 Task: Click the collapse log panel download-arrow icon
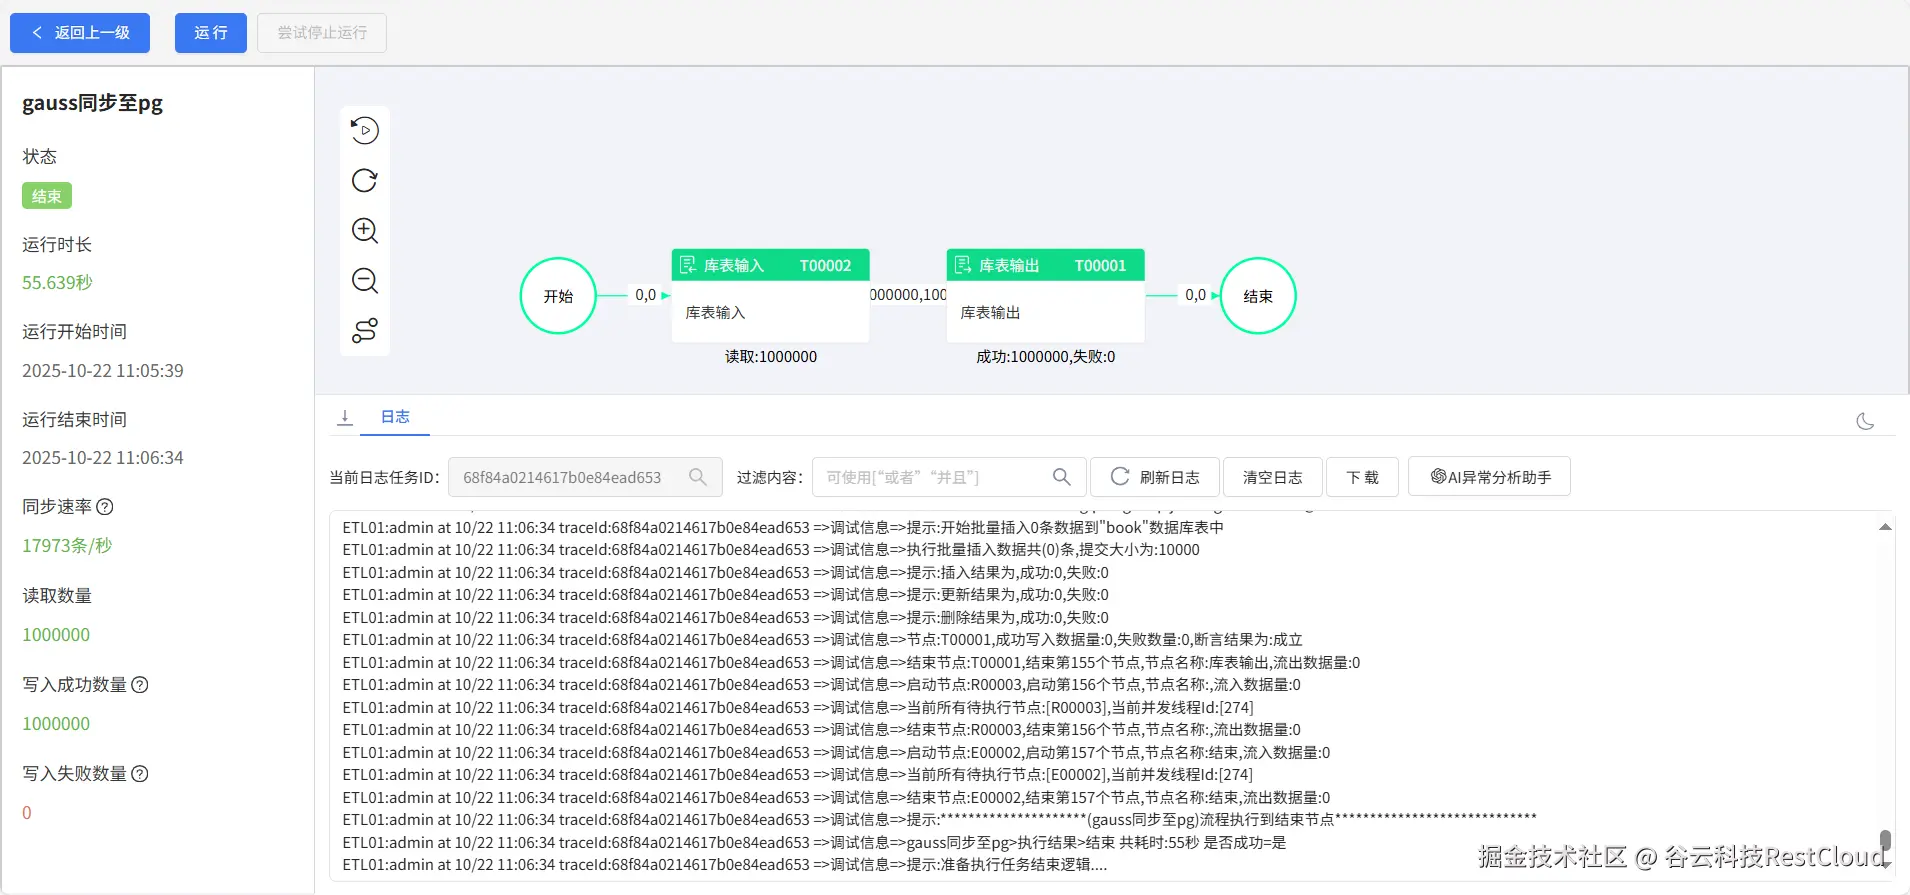[x=345, y=418]
